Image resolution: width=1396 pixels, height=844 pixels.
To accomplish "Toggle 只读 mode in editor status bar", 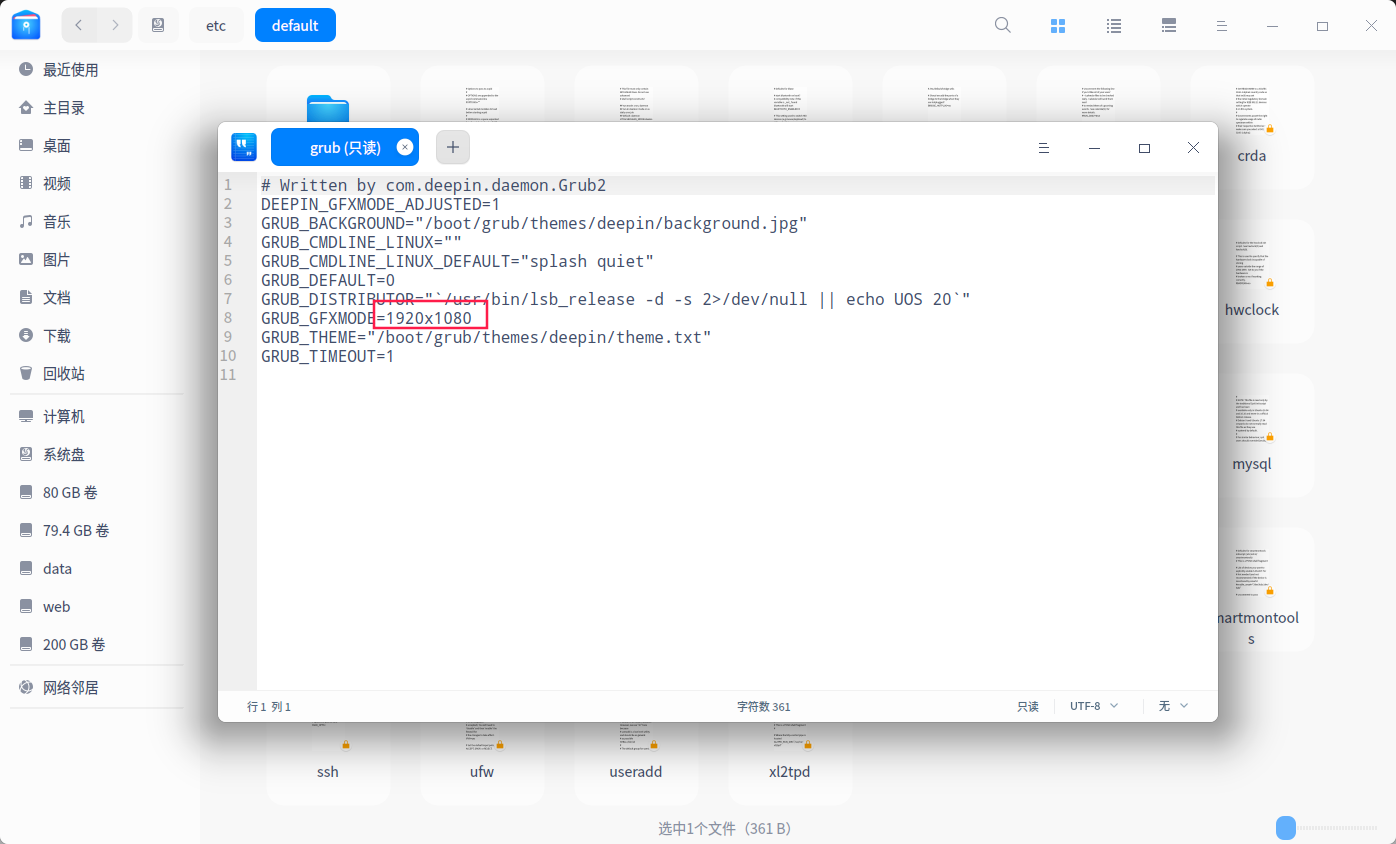I will coord(1027,706).
